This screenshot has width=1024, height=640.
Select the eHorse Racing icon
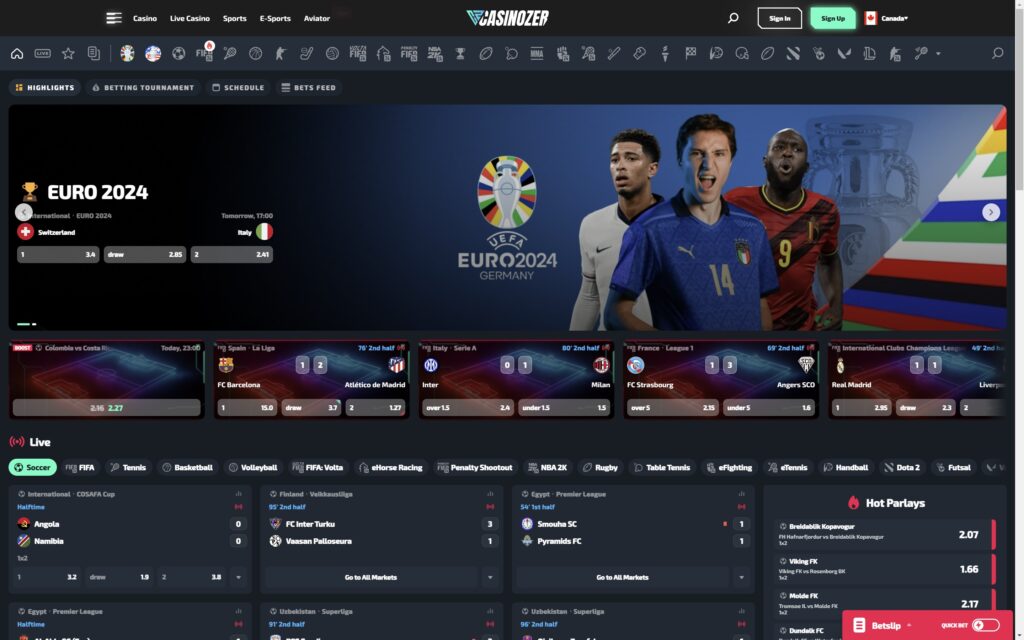[383, 54]
